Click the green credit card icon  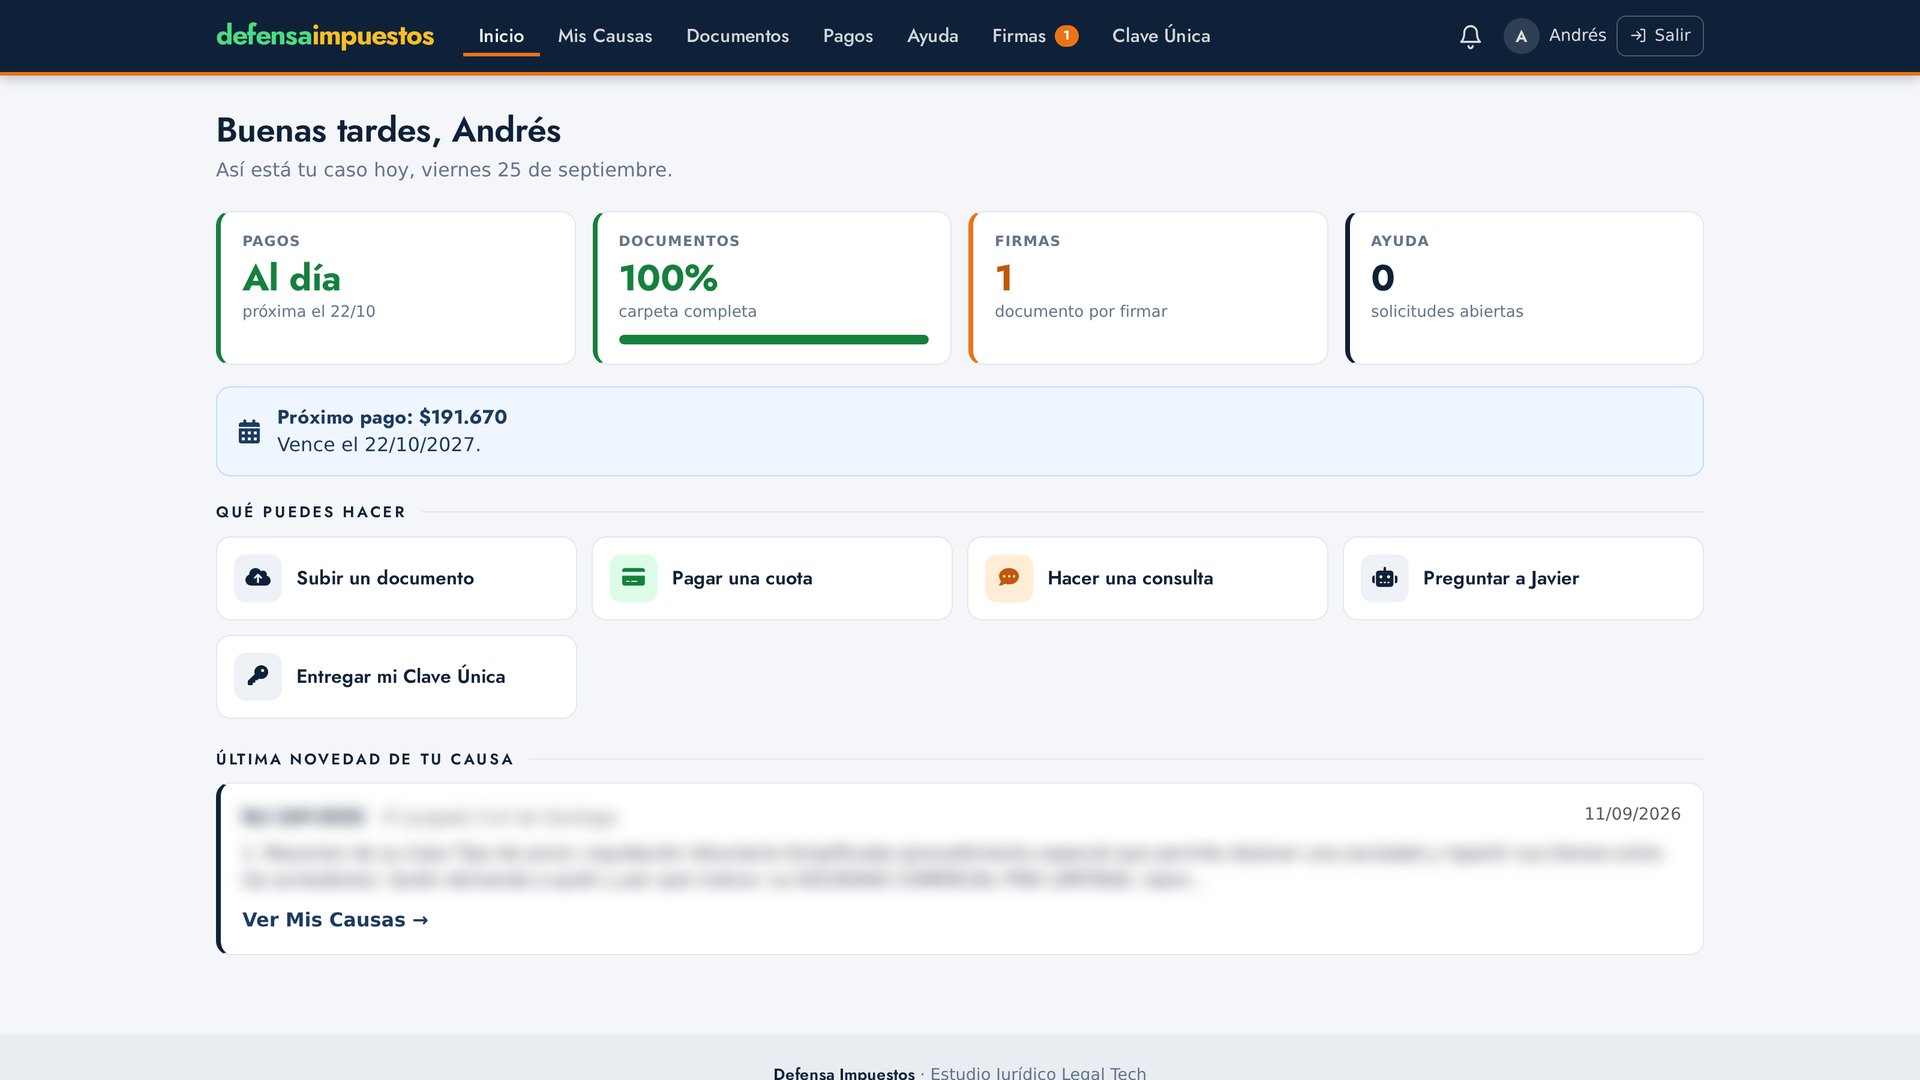tap(633, 578)
